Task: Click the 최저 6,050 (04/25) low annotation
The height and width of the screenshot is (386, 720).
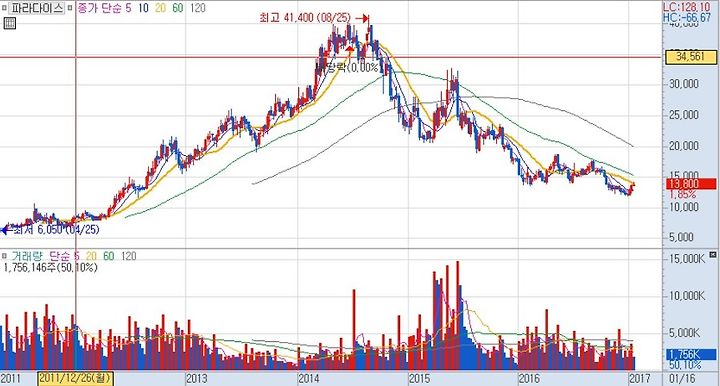Action: (x=56, y=229)
